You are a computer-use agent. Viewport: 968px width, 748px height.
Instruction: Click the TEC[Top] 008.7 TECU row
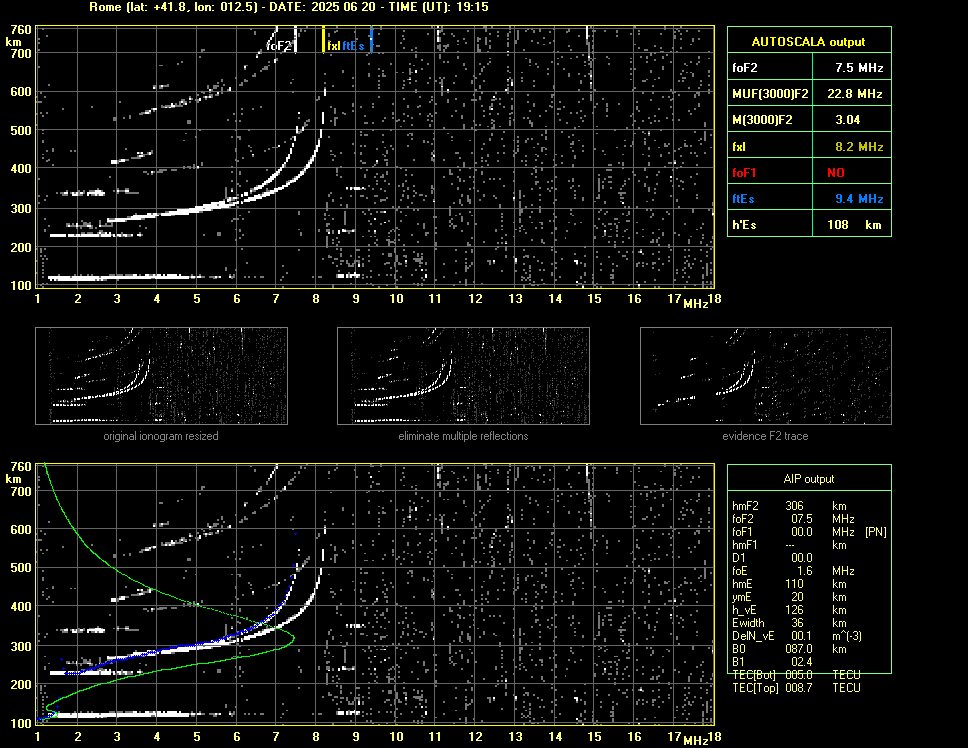(x=796, y=688)
